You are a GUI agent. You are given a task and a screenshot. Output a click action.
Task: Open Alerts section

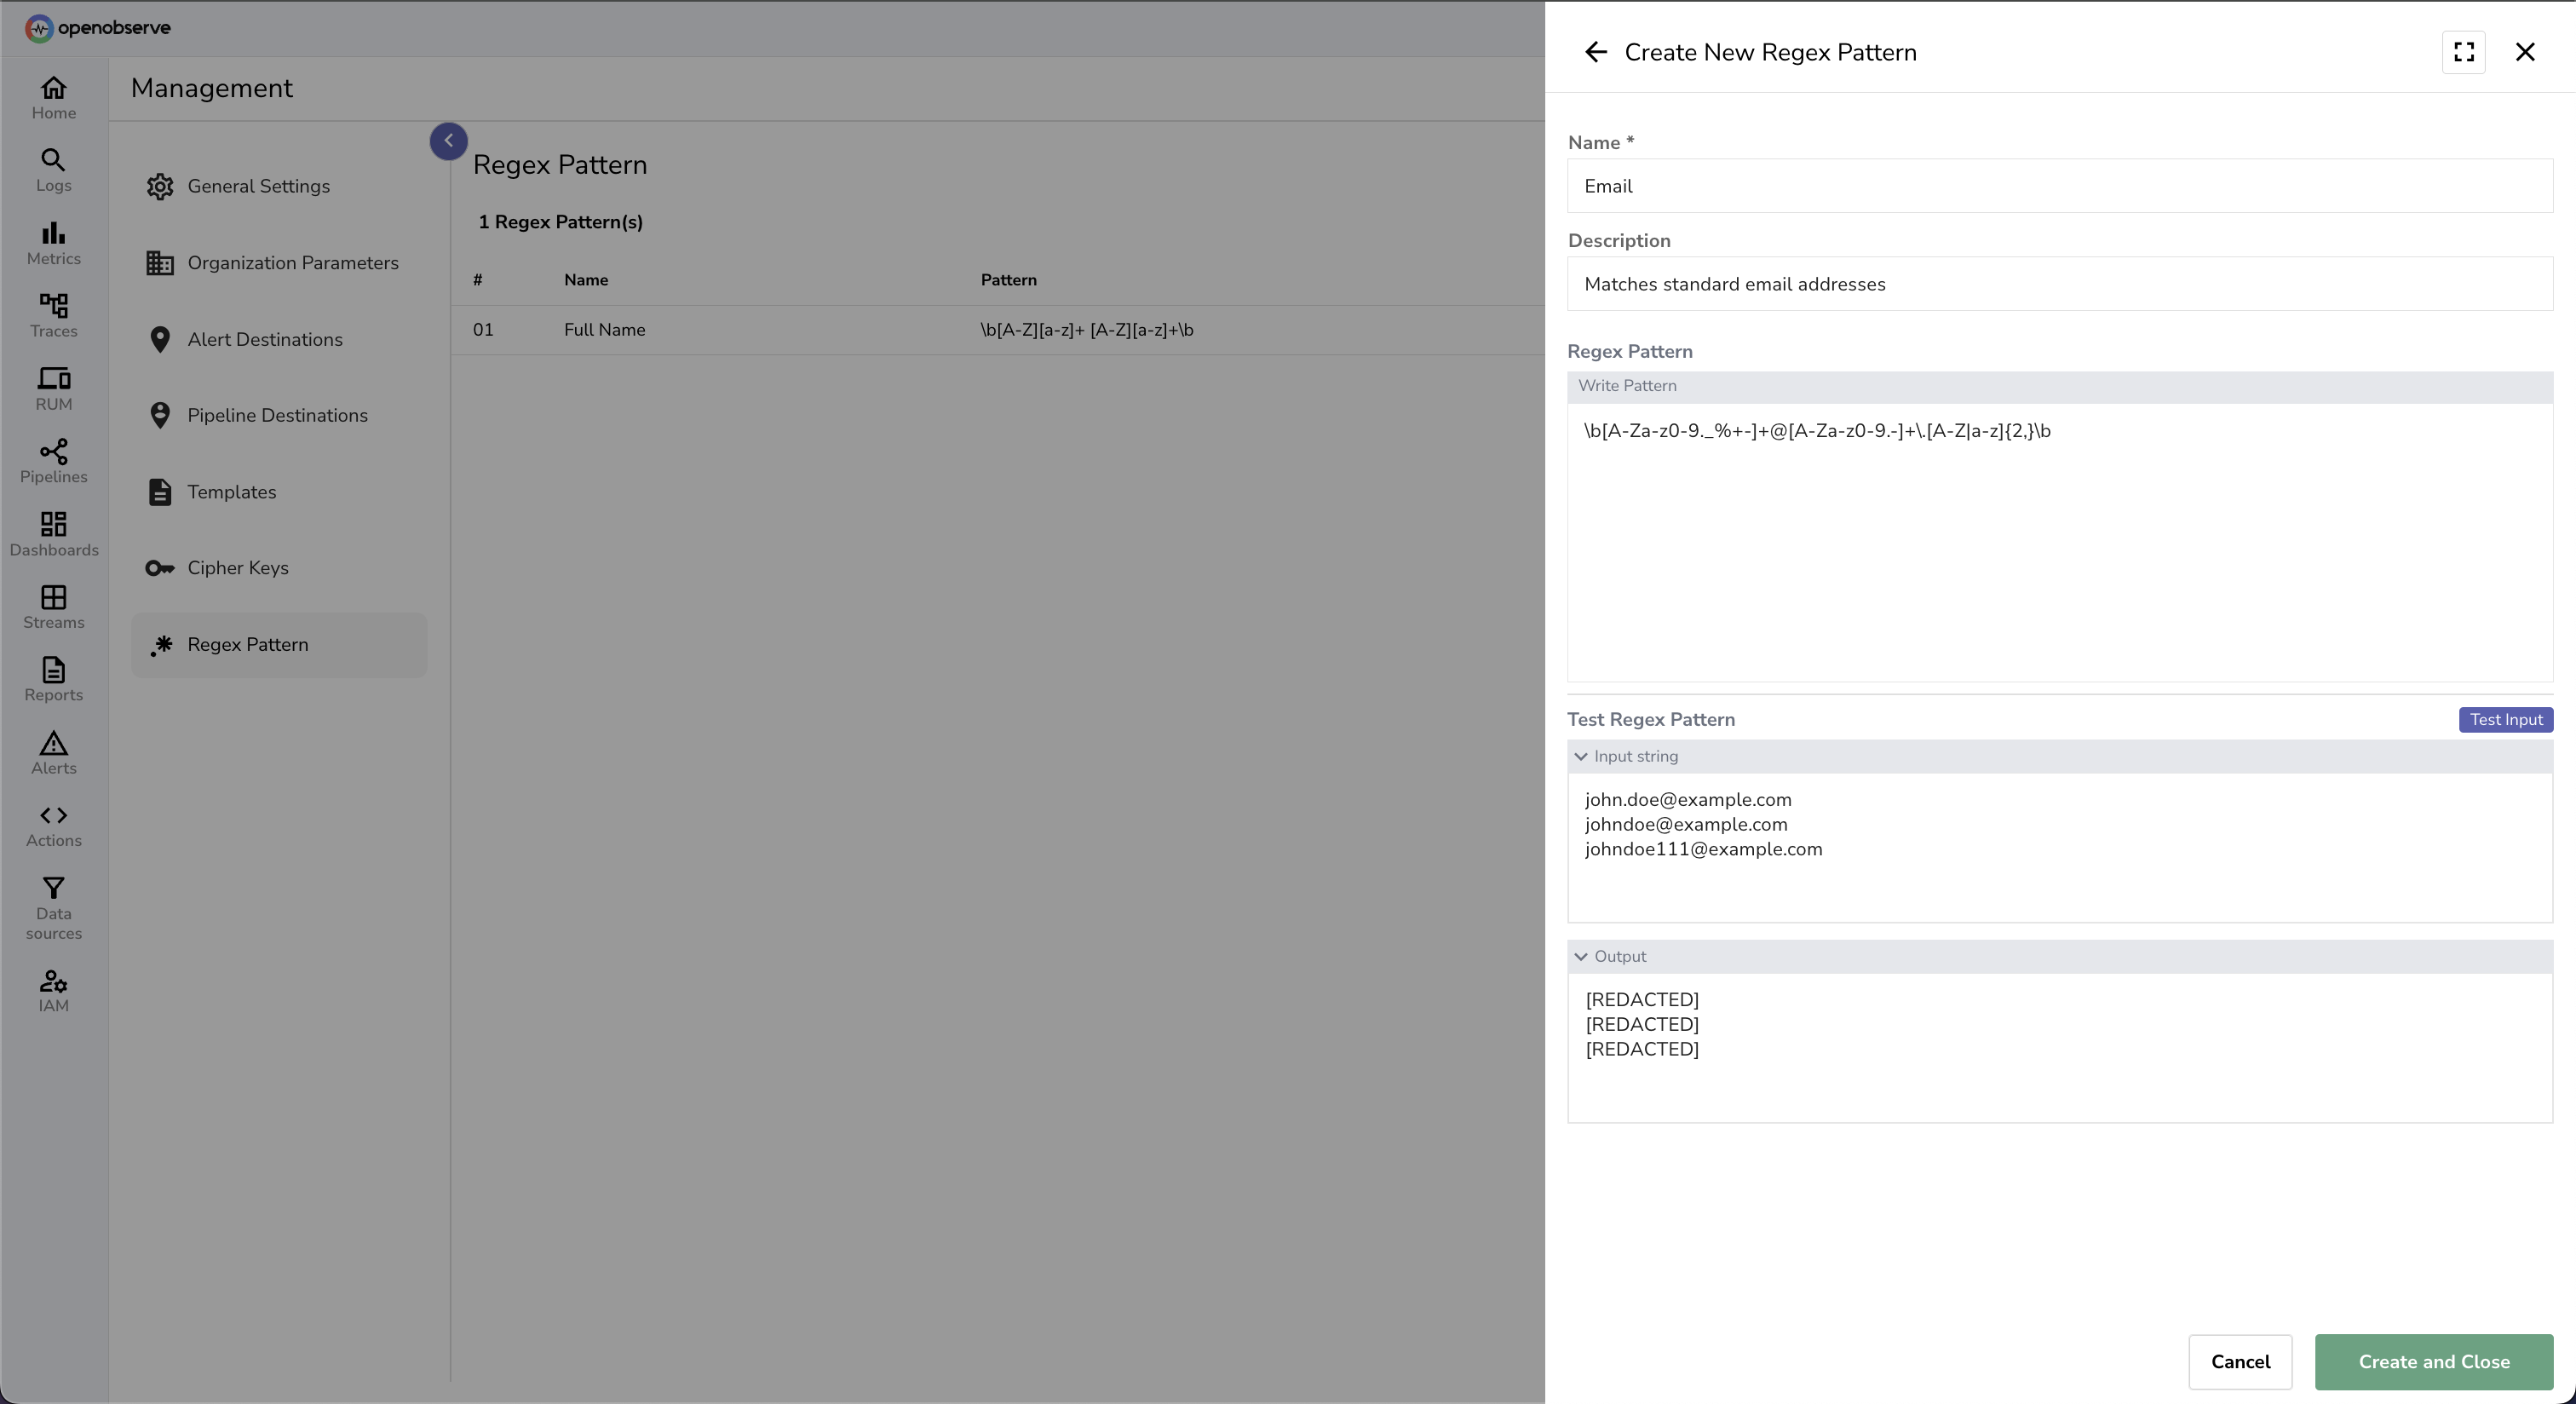[x=54, y=753]
